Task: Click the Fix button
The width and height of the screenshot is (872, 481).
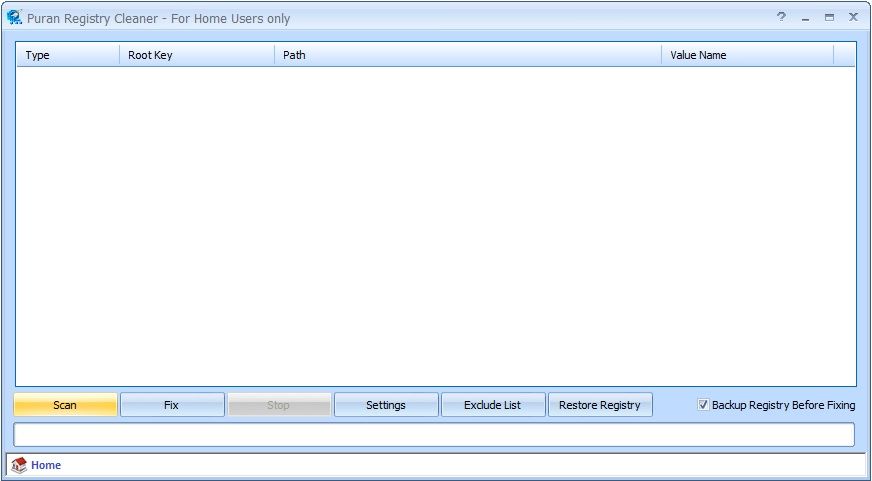Action: (172, 405)
